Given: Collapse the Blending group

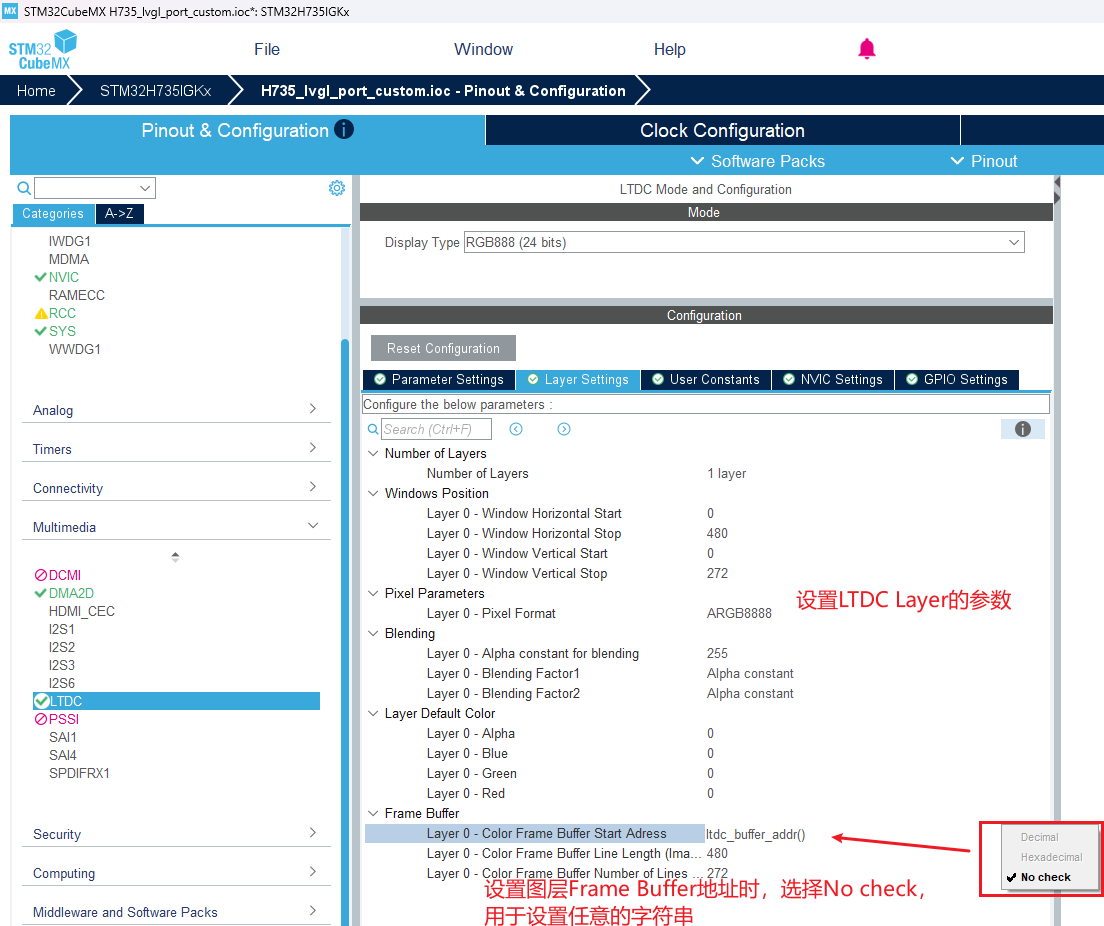Looking at the screenshot, I should click(373, 634).
